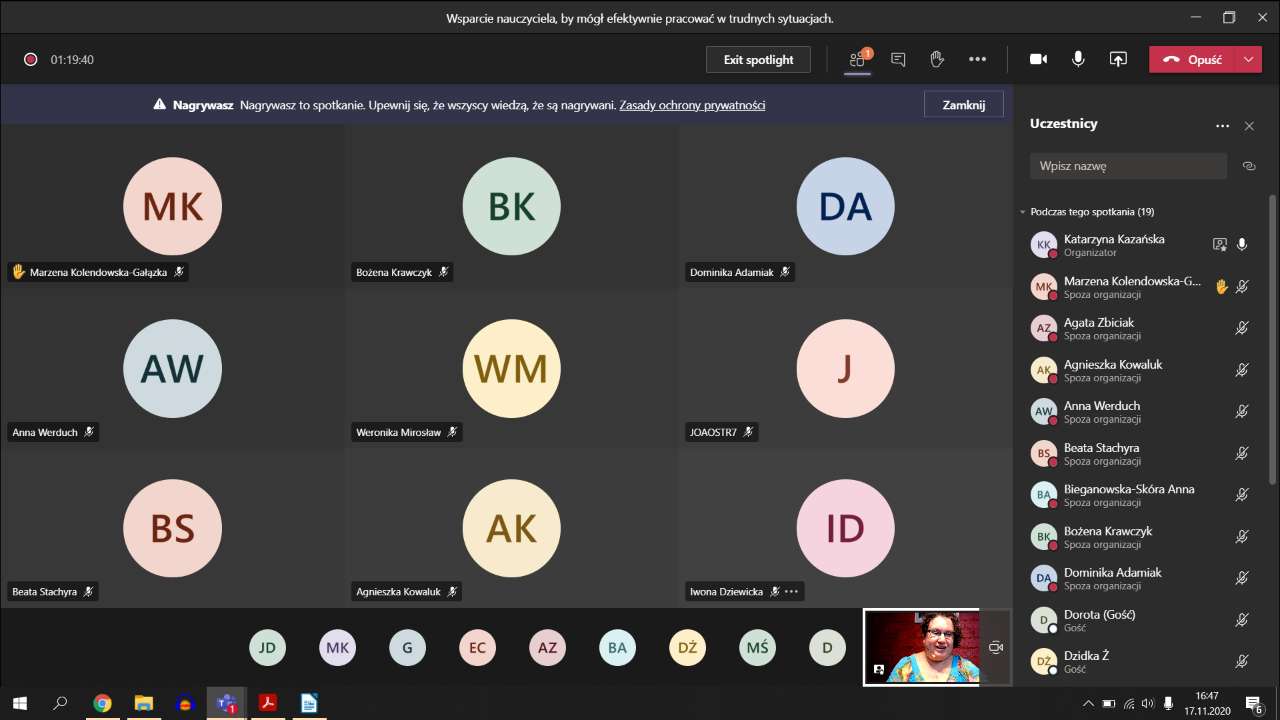1280x720 pixels.
Task: Click the 'Wpisz nazwę' search field
Action: coord(1127,166)
